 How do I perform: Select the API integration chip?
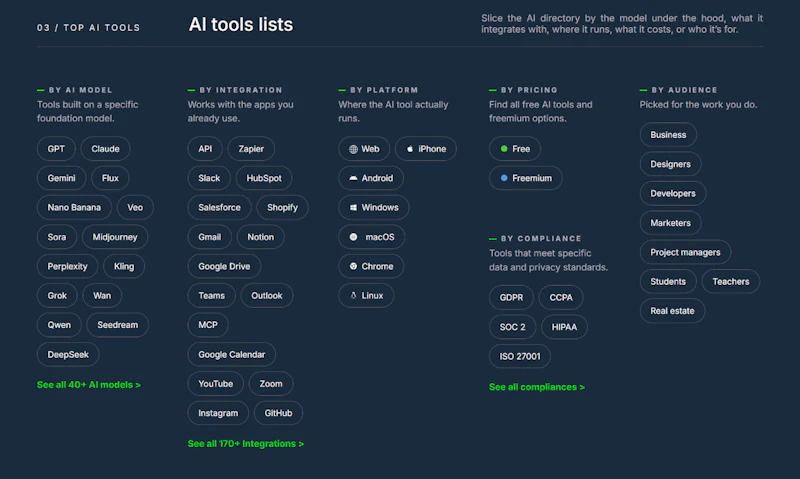pyautogui.click(x=205, y=149)
